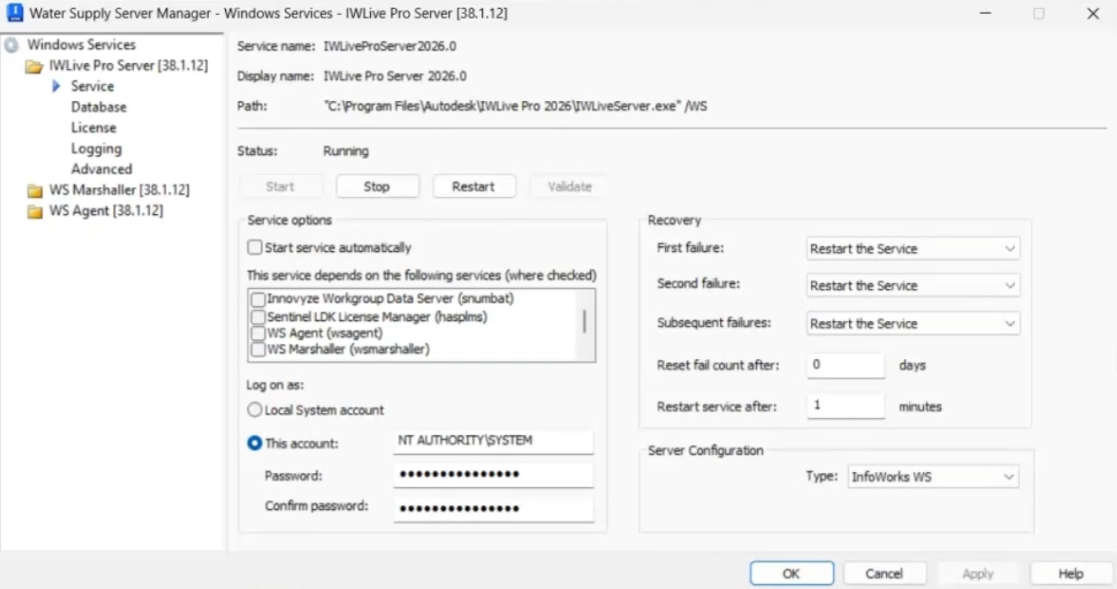Click the Running status text
1117x589 pixels.
pos(346,151)
